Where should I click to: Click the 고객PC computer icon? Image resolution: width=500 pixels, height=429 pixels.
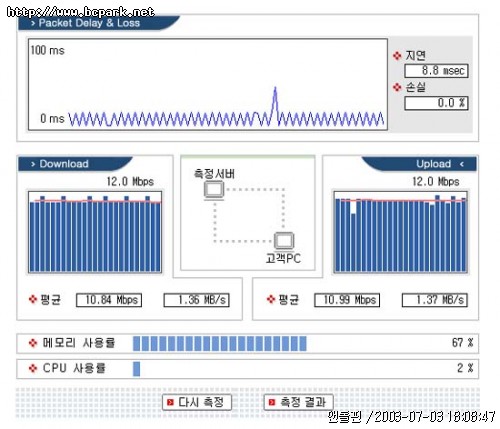point(284,241)
